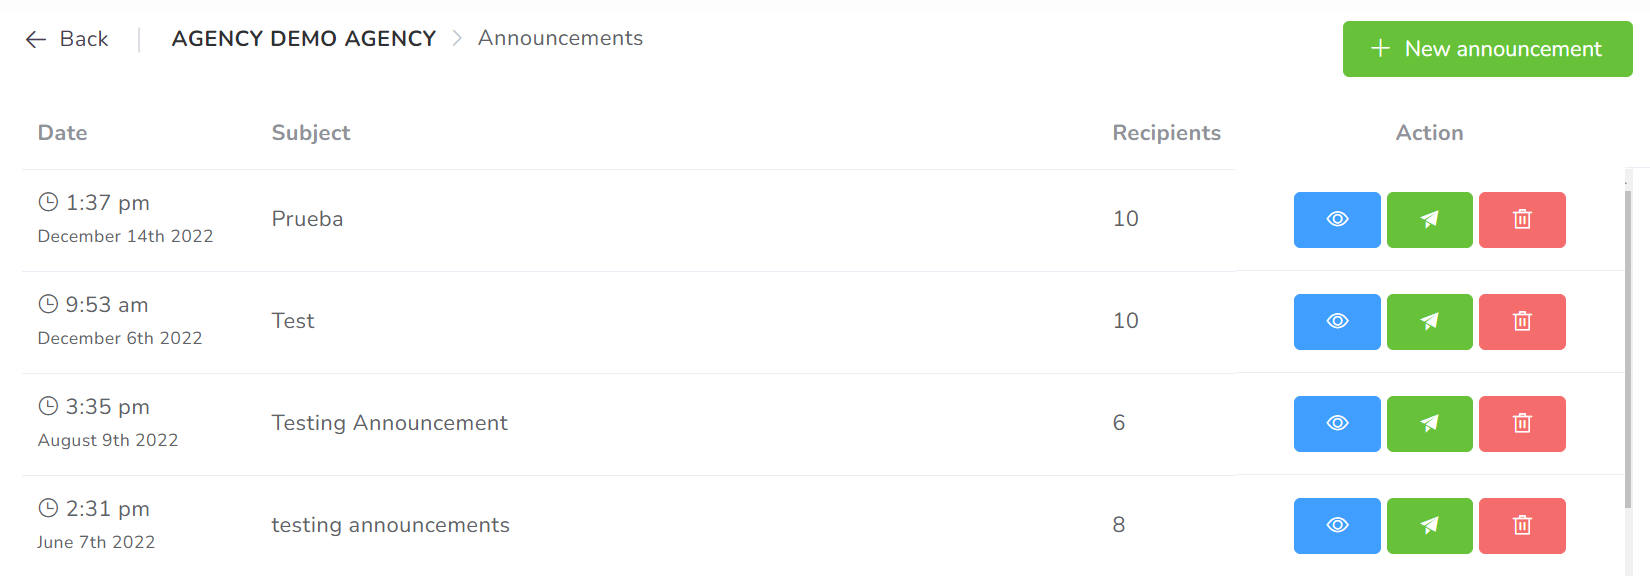Send the Test announcement

1429,322
